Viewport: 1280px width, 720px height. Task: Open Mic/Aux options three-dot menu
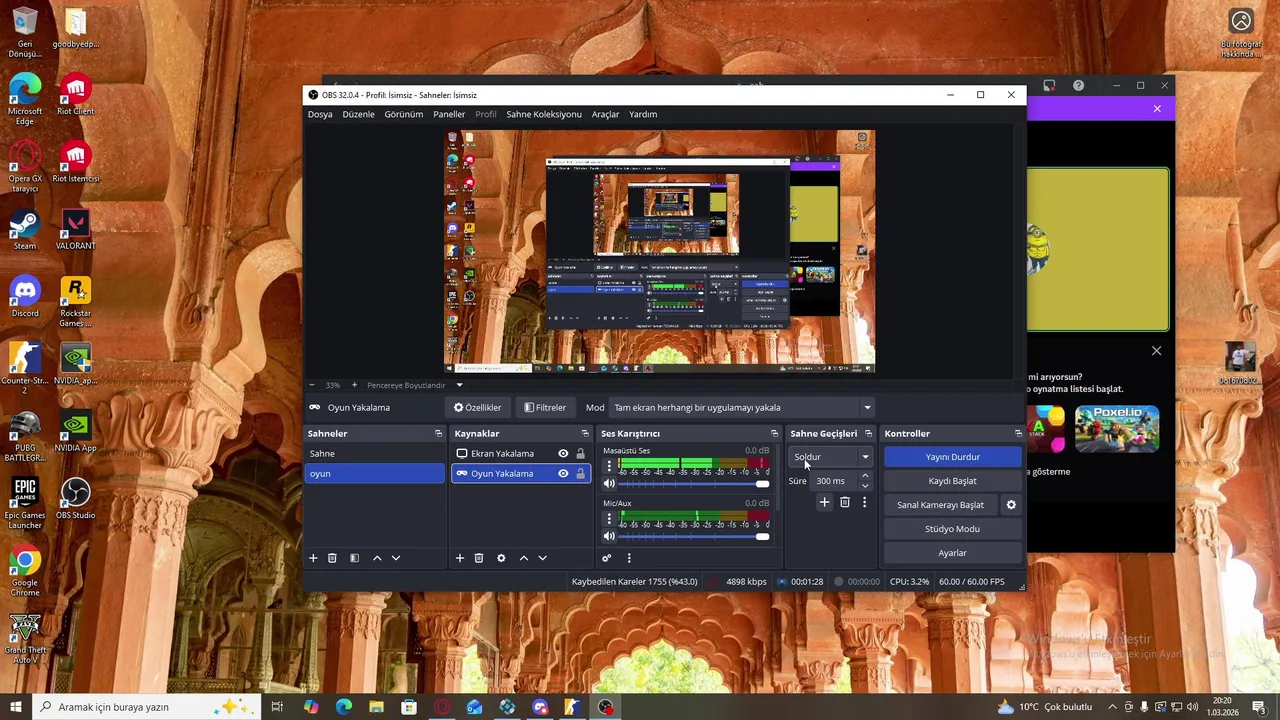[609, 518]
